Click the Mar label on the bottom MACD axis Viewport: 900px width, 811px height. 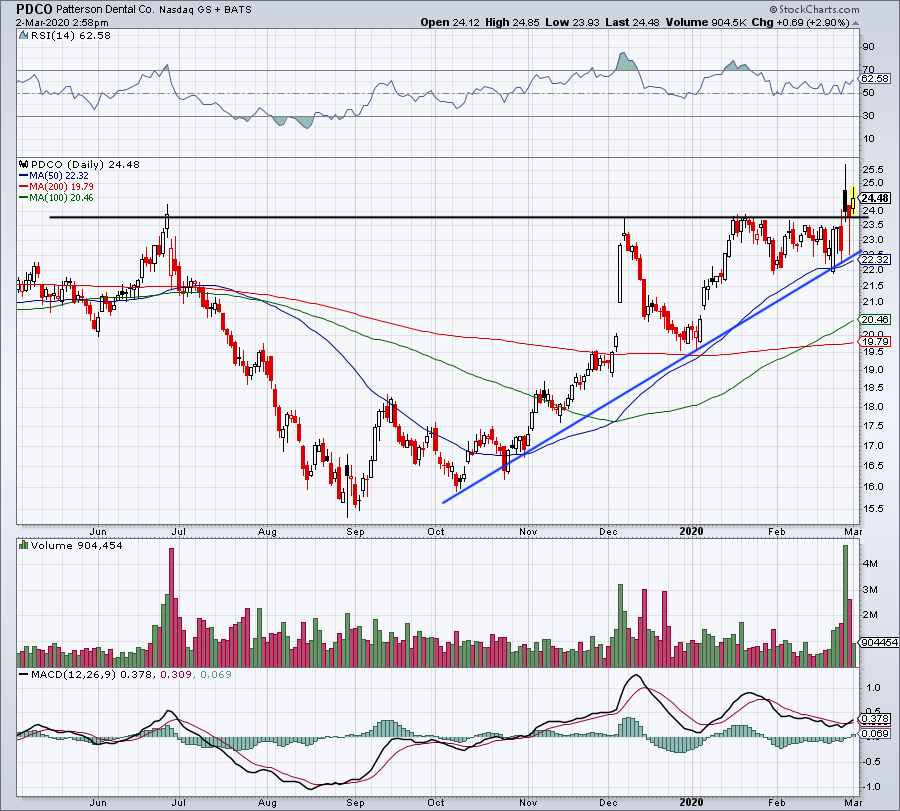click(x=854, y=802)
